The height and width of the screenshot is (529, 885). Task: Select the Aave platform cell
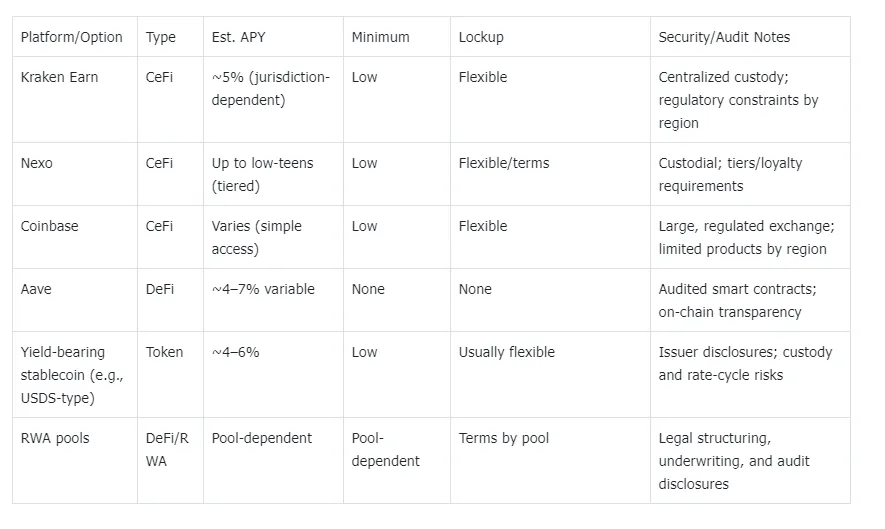pyautogui.click(x=35, y=289)
